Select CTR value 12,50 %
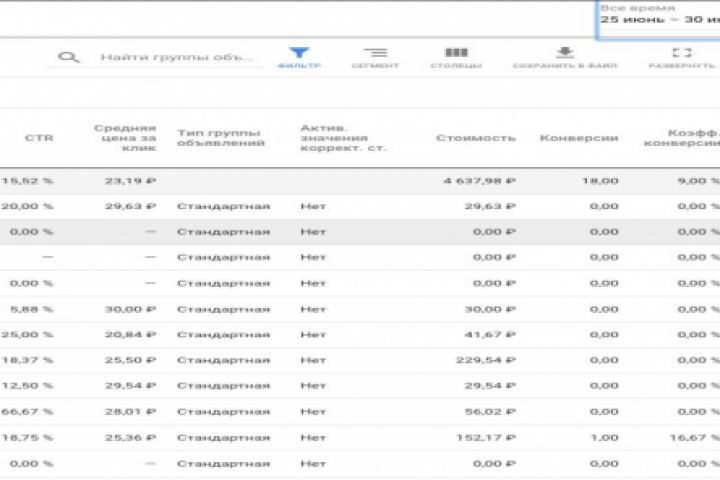 tap(27, 386)
